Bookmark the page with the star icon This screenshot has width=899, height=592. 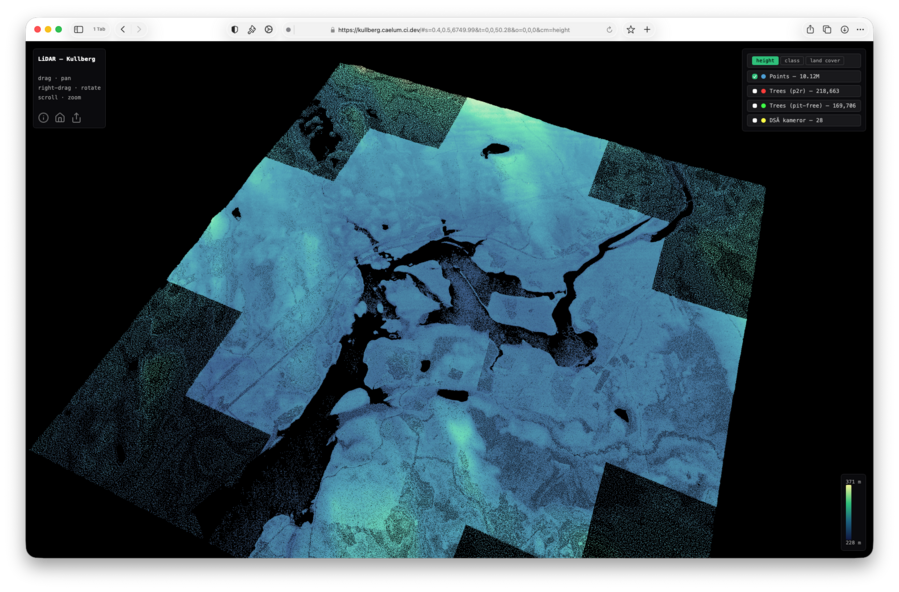click(631, 30)
